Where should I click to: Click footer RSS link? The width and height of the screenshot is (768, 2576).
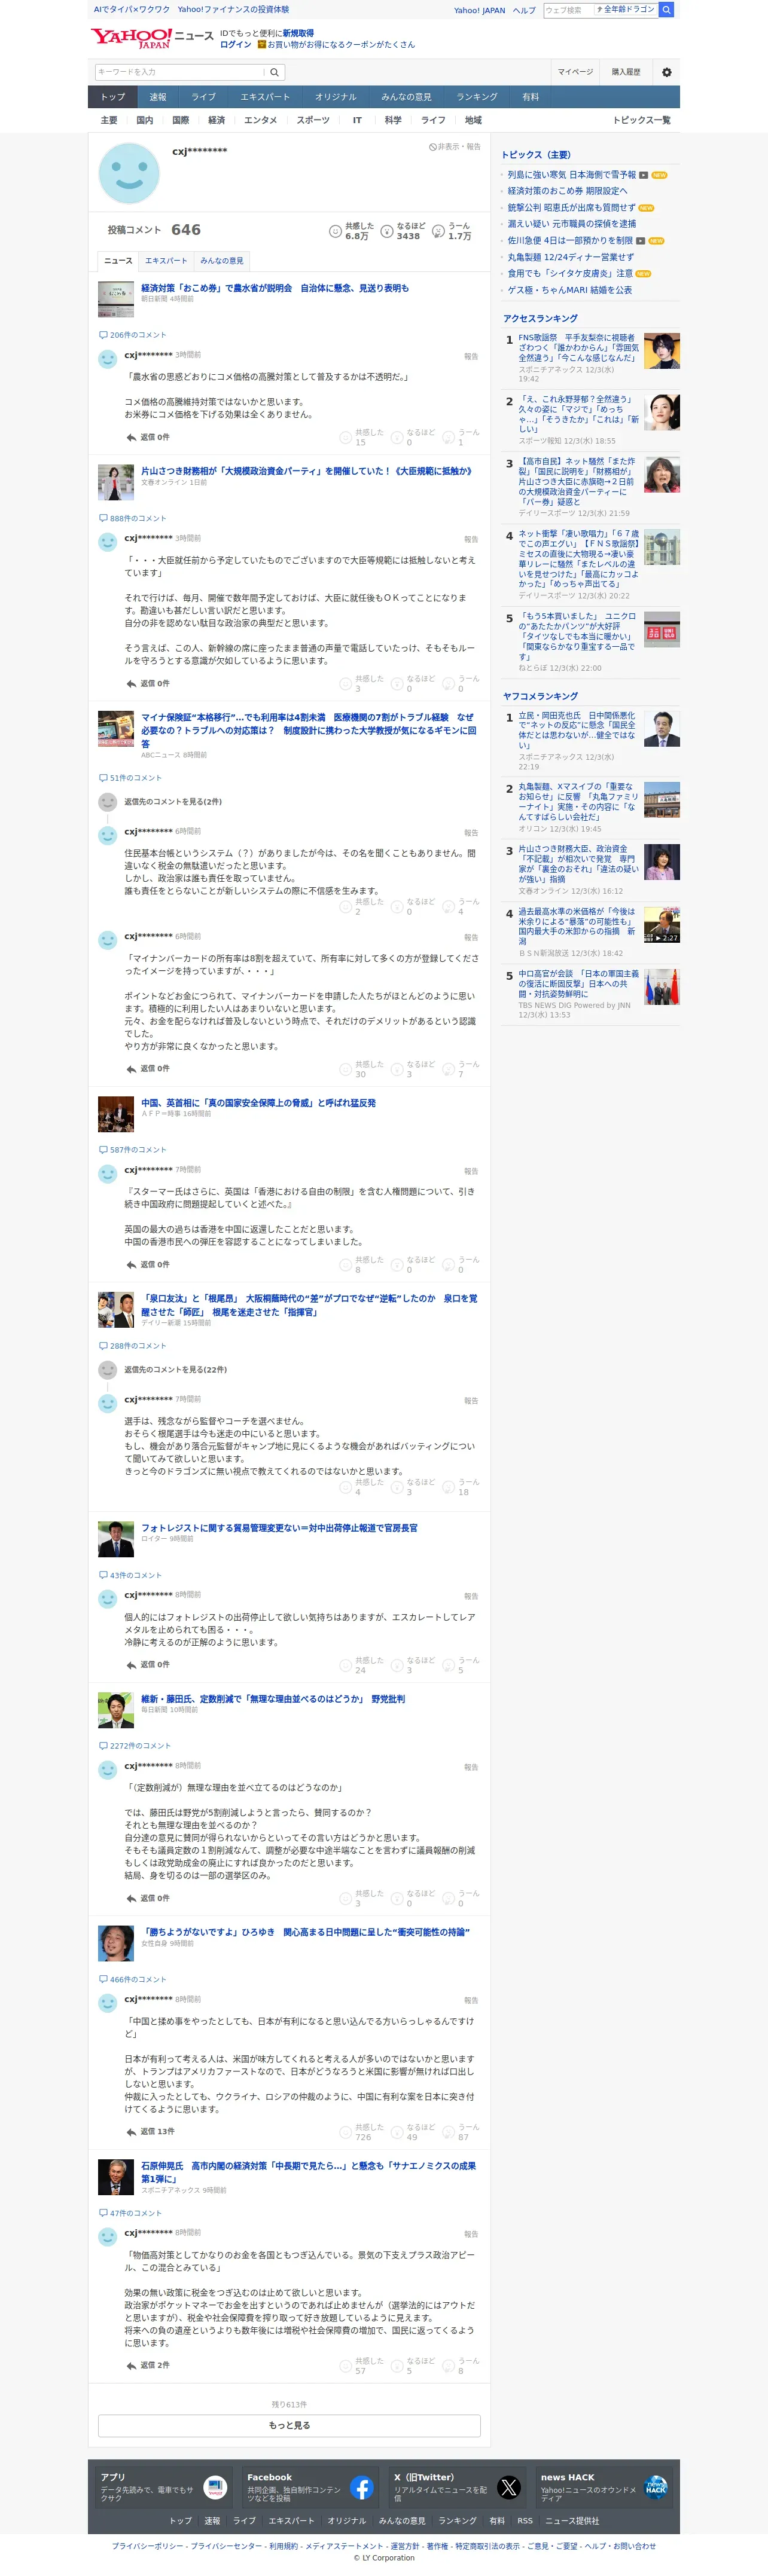click(x=525, y=2520)
